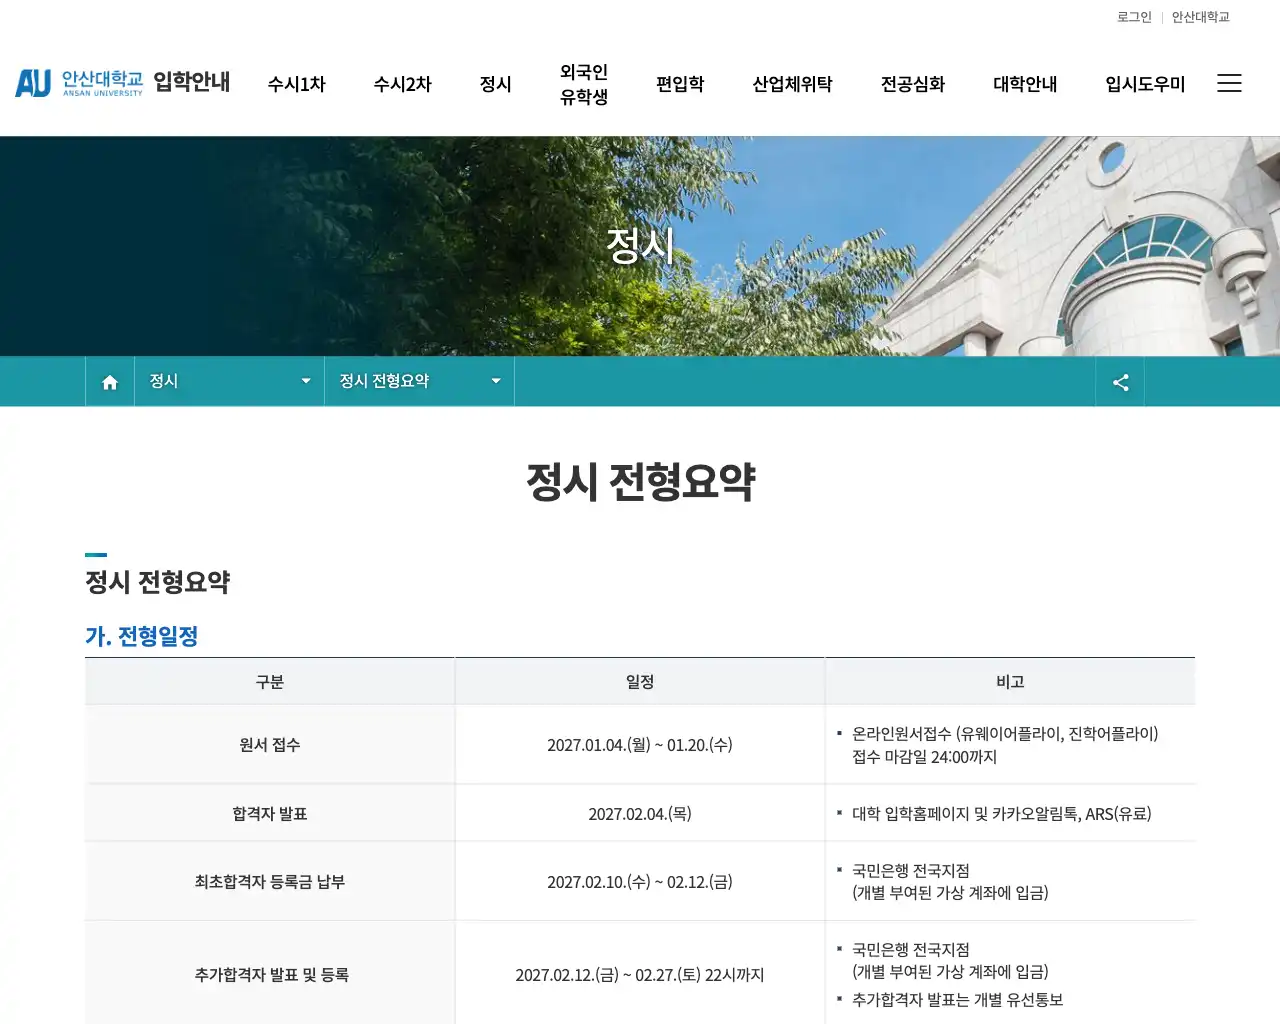Open the 전공심화 menu
Image resolution: width=1280 pixels, height=1024 pixels.
913,84
